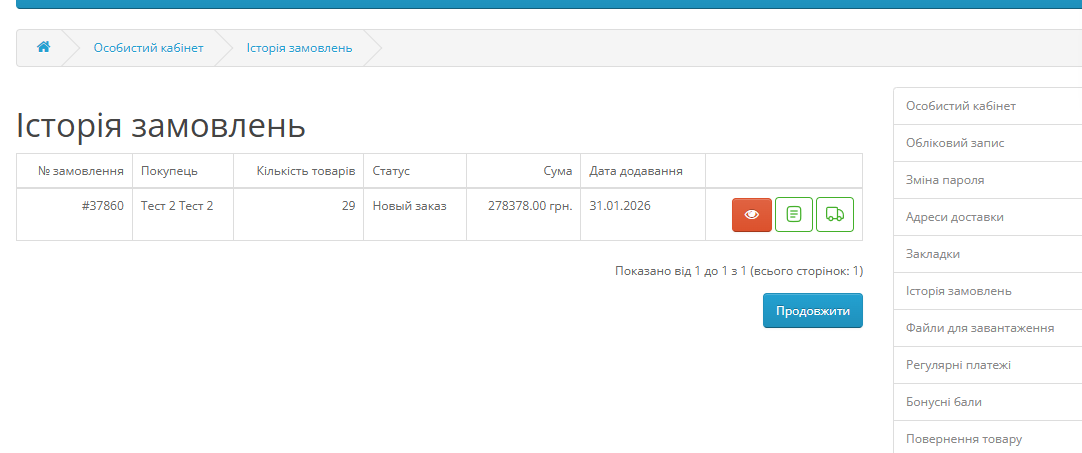The height and width of the screenshot is (453, 1082).
Task: Click the 'Дата додавання' column header
Action: [642, 171]
